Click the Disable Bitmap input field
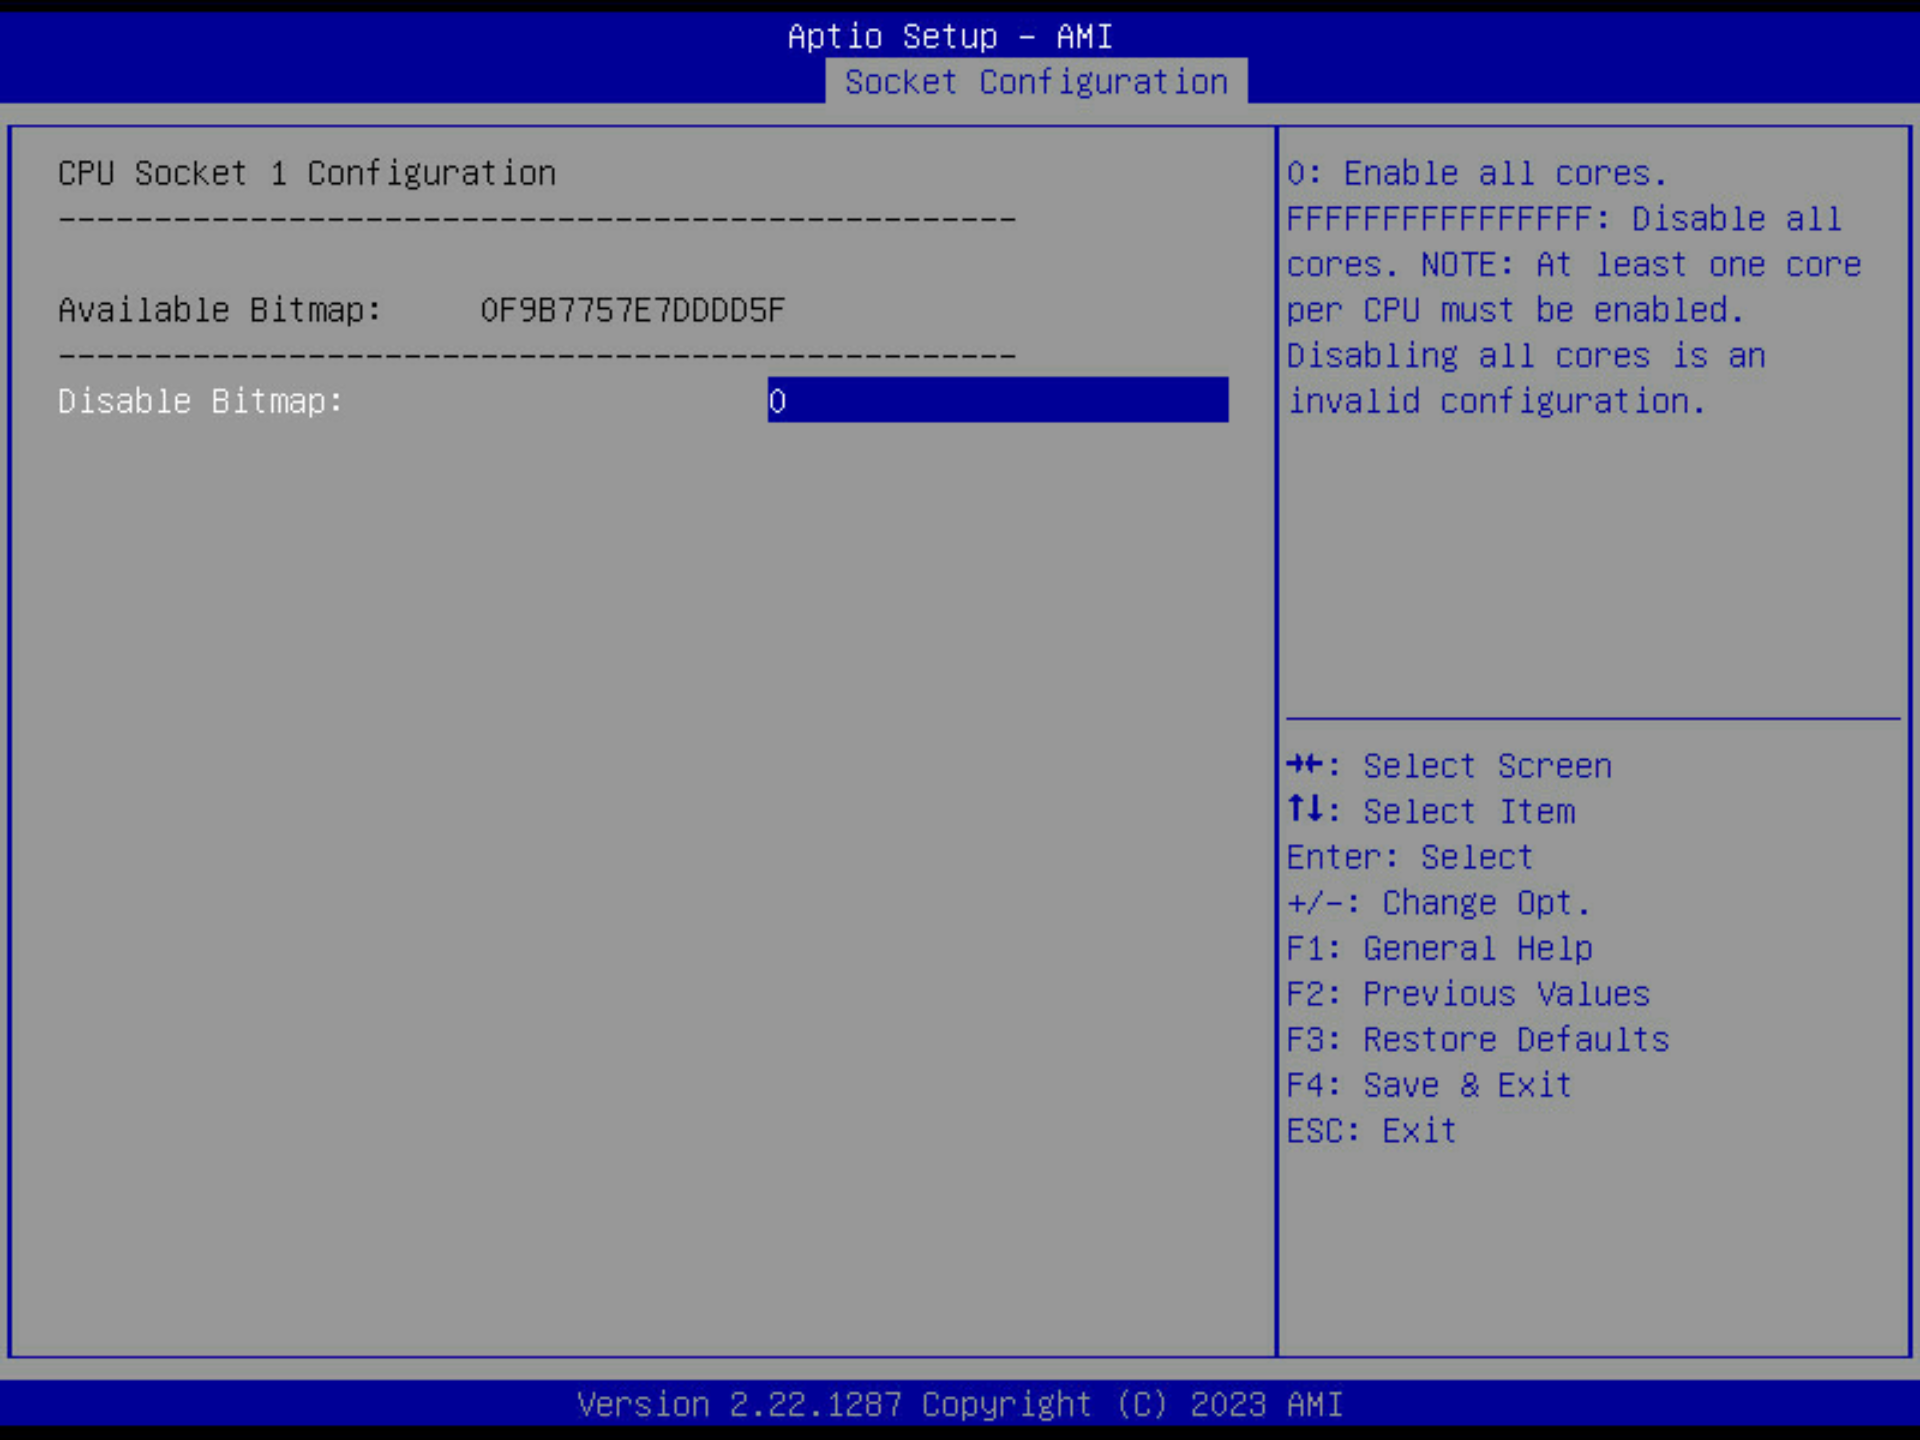This screenshot has height=1440, width=1920. pyautogui.click(x=997, y=400)
